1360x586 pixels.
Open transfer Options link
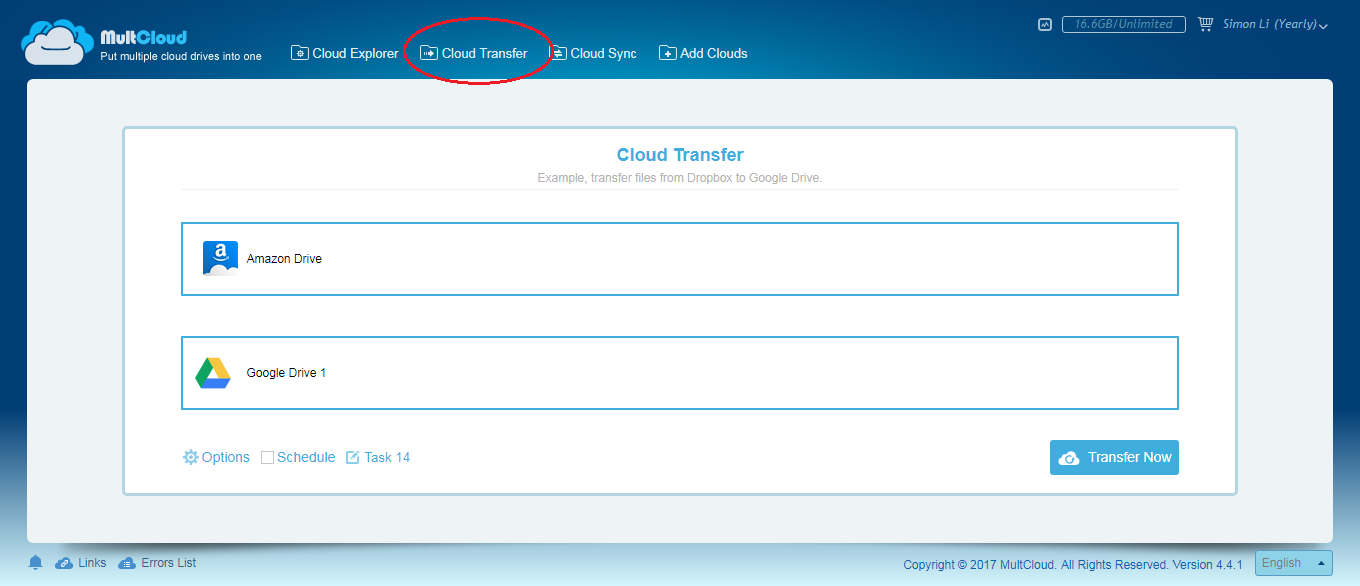pyautogui.click(x=216, y=457)
